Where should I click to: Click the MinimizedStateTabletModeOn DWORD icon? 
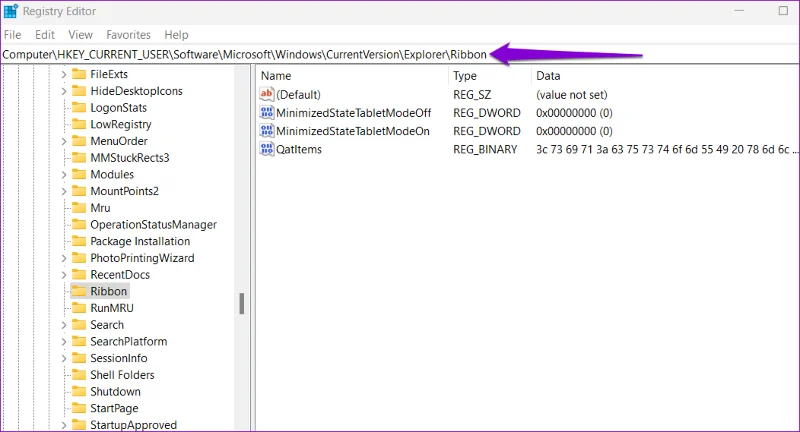click(267, 131)
